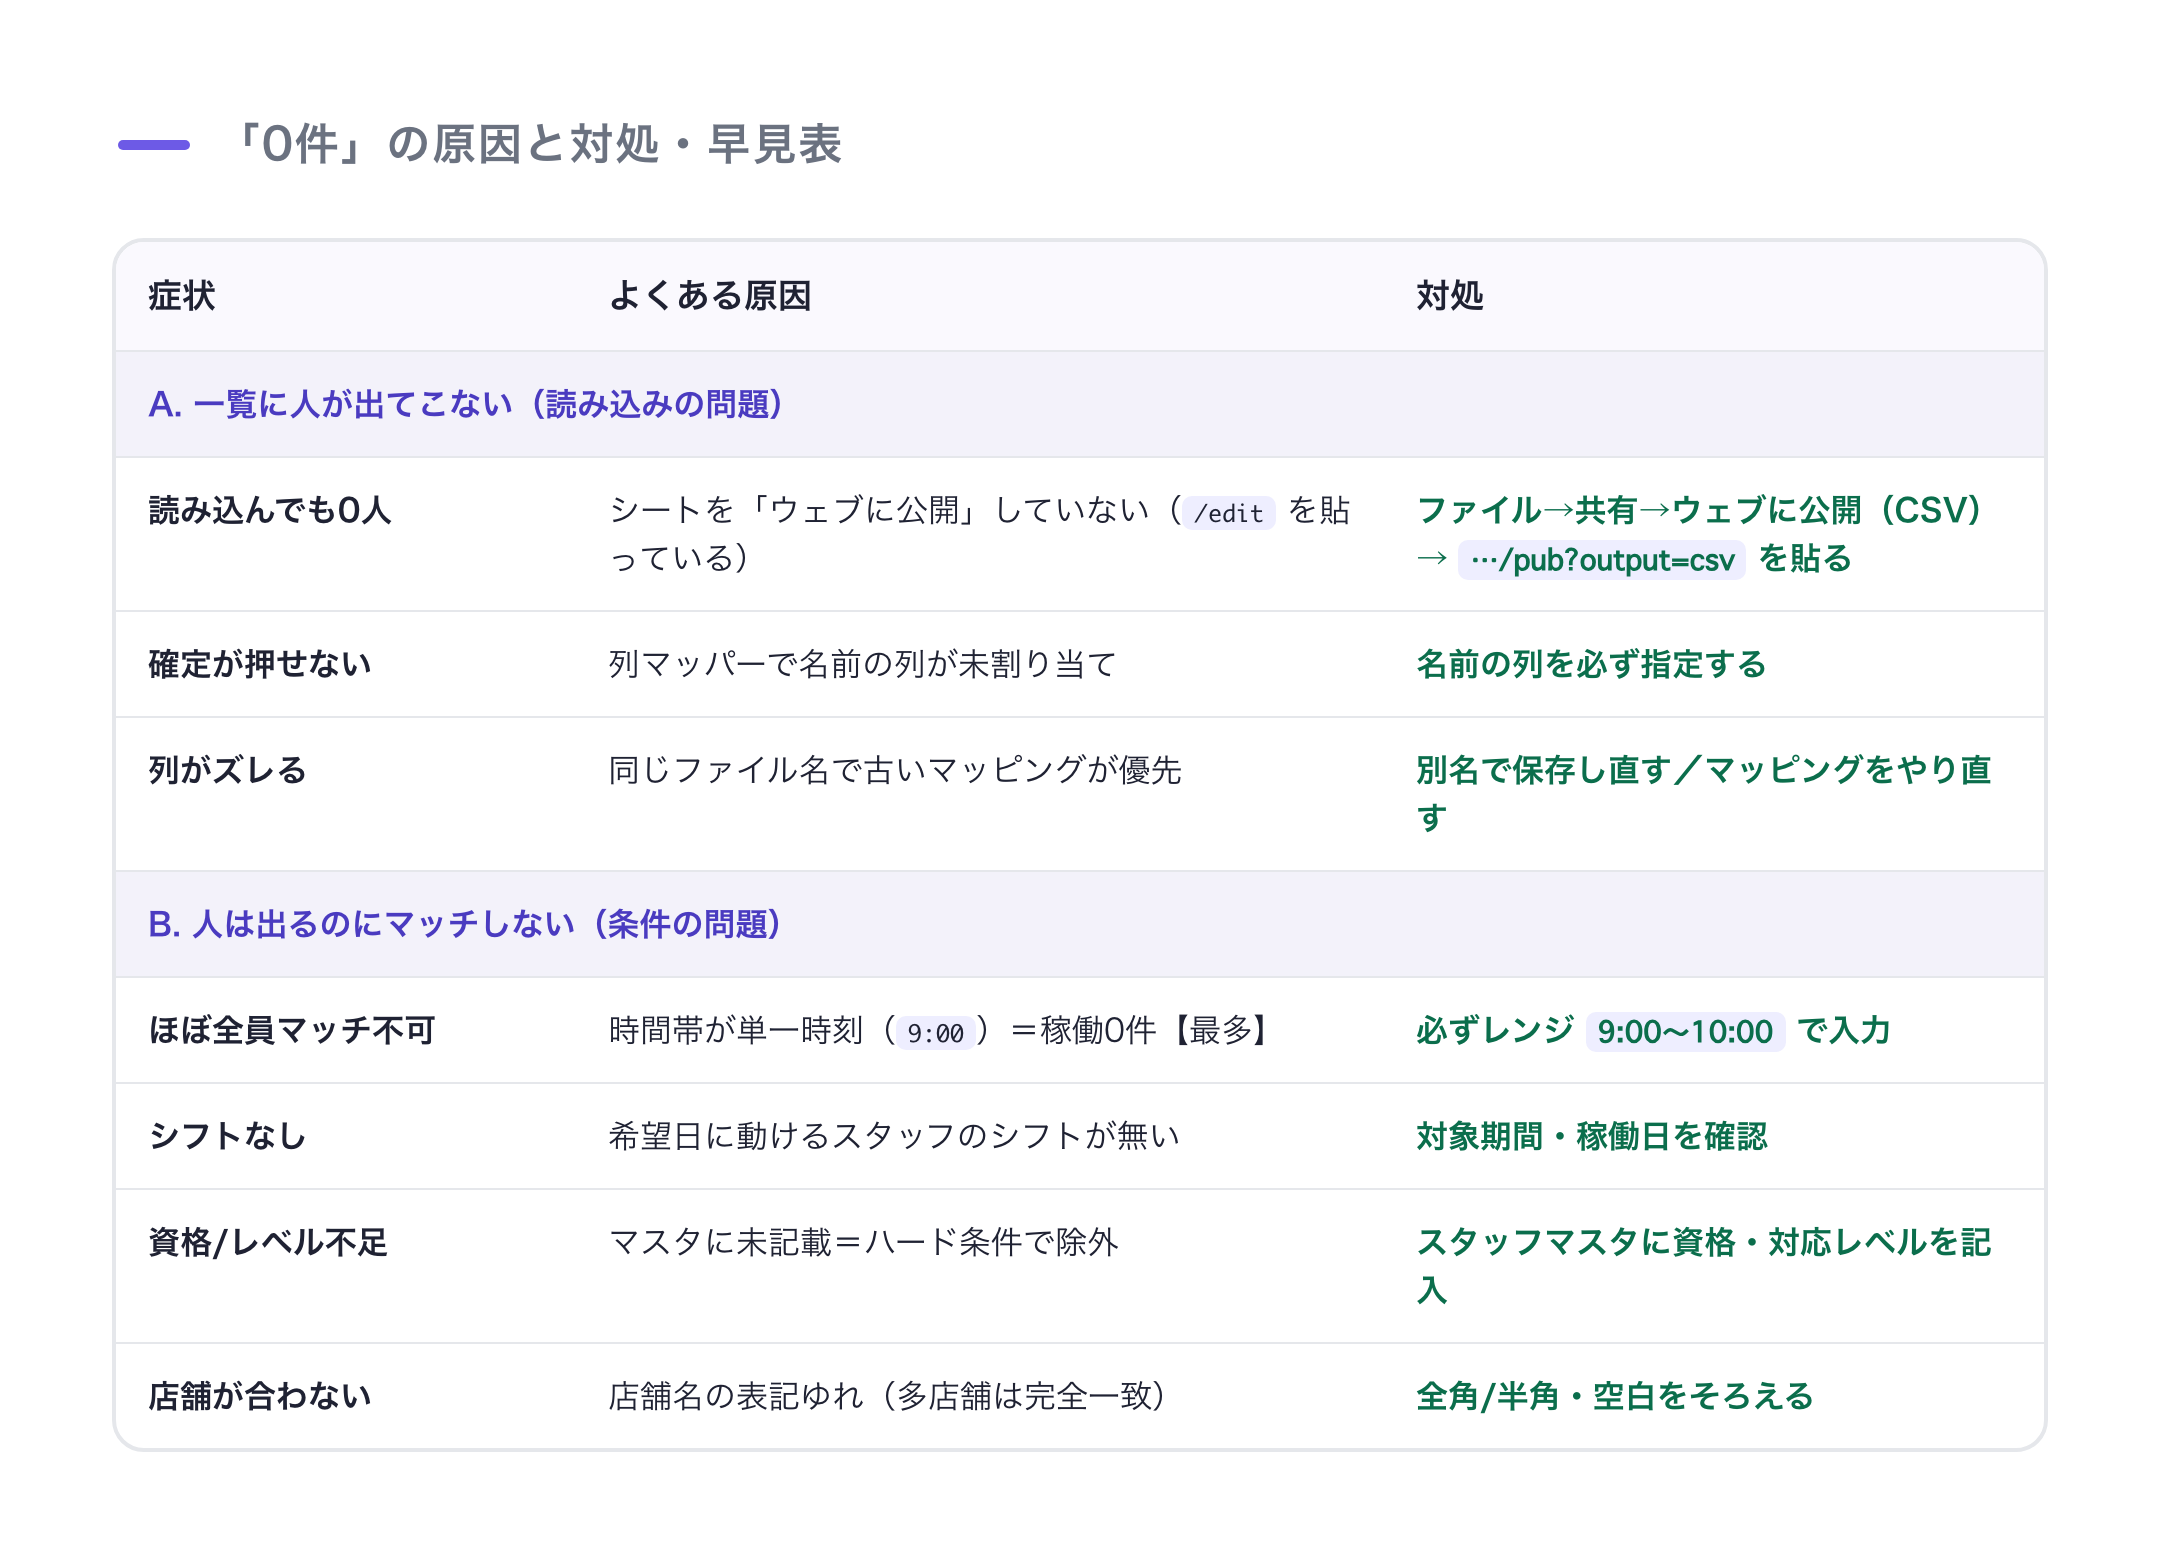Image resolution: width=2160 pixels, height=1564 pixels.
Task: Click the 店舗が合わない symptom cell
Action: 260,1396
